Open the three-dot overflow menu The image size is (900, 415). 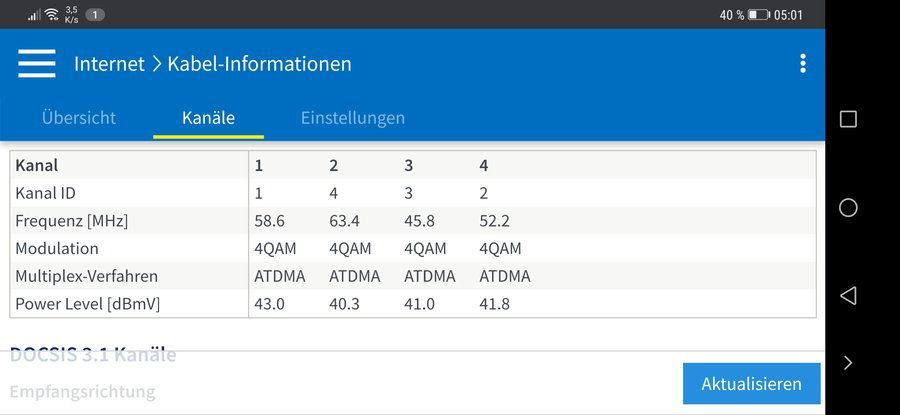802,64
